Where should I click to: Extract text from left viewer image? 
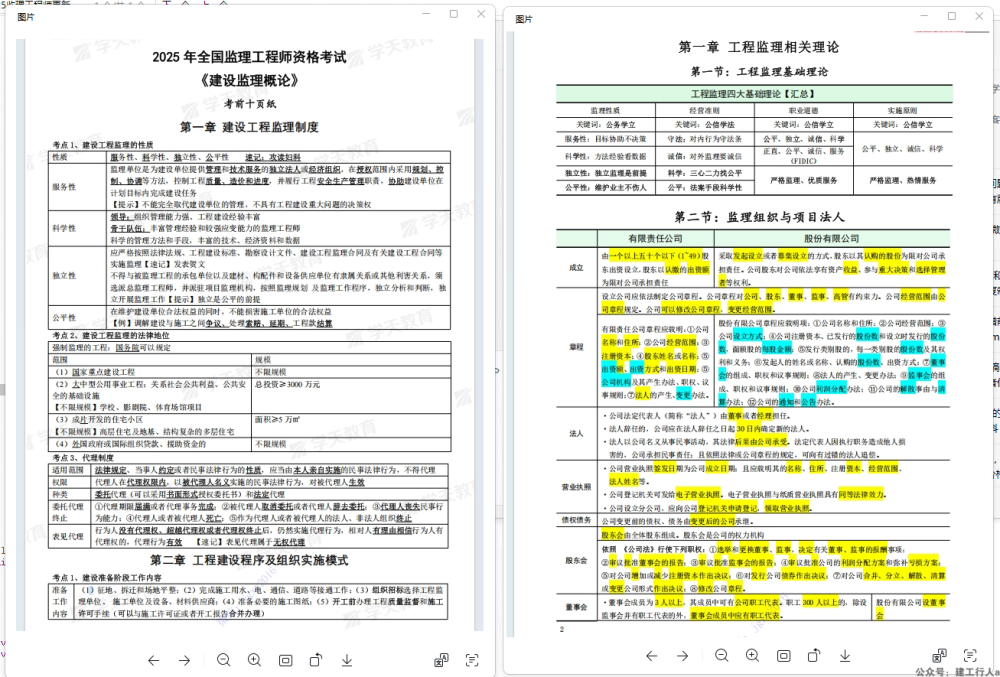[472, 660]
